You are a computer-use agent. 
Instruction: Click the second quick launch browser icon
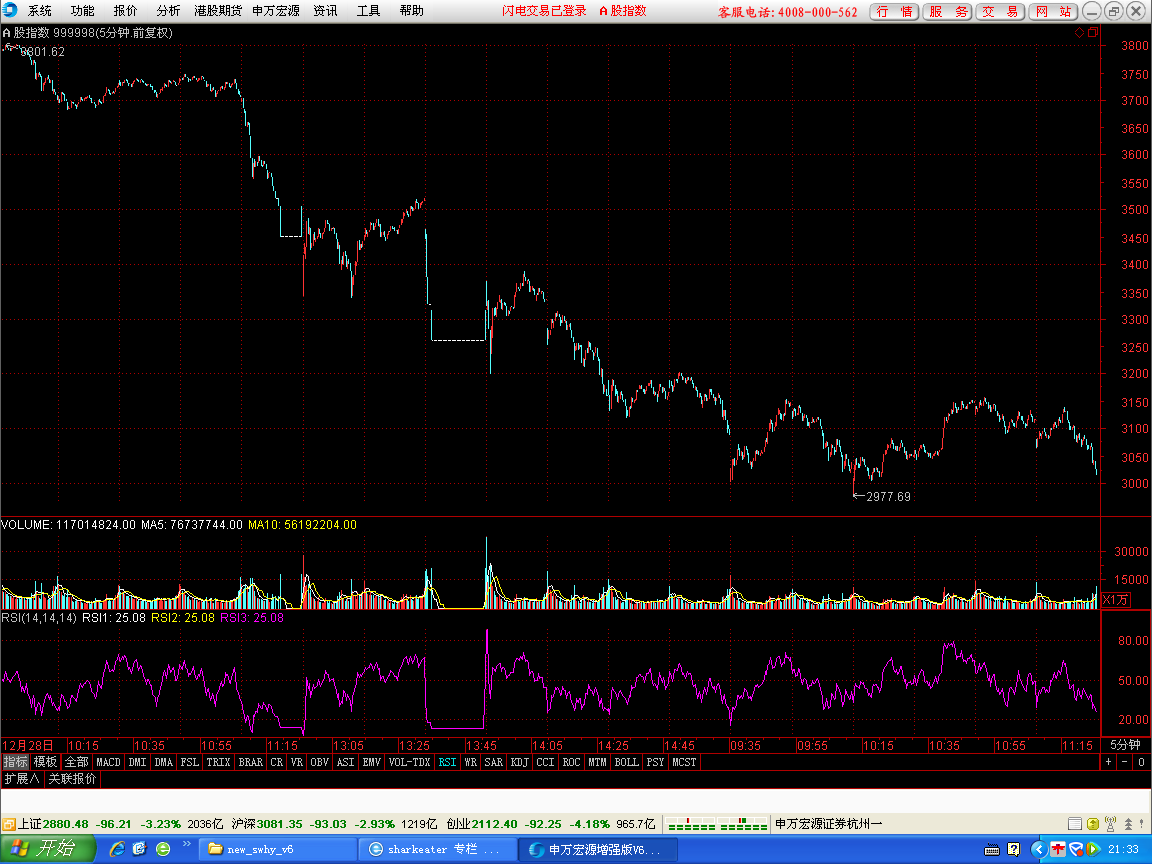[140, 849]
